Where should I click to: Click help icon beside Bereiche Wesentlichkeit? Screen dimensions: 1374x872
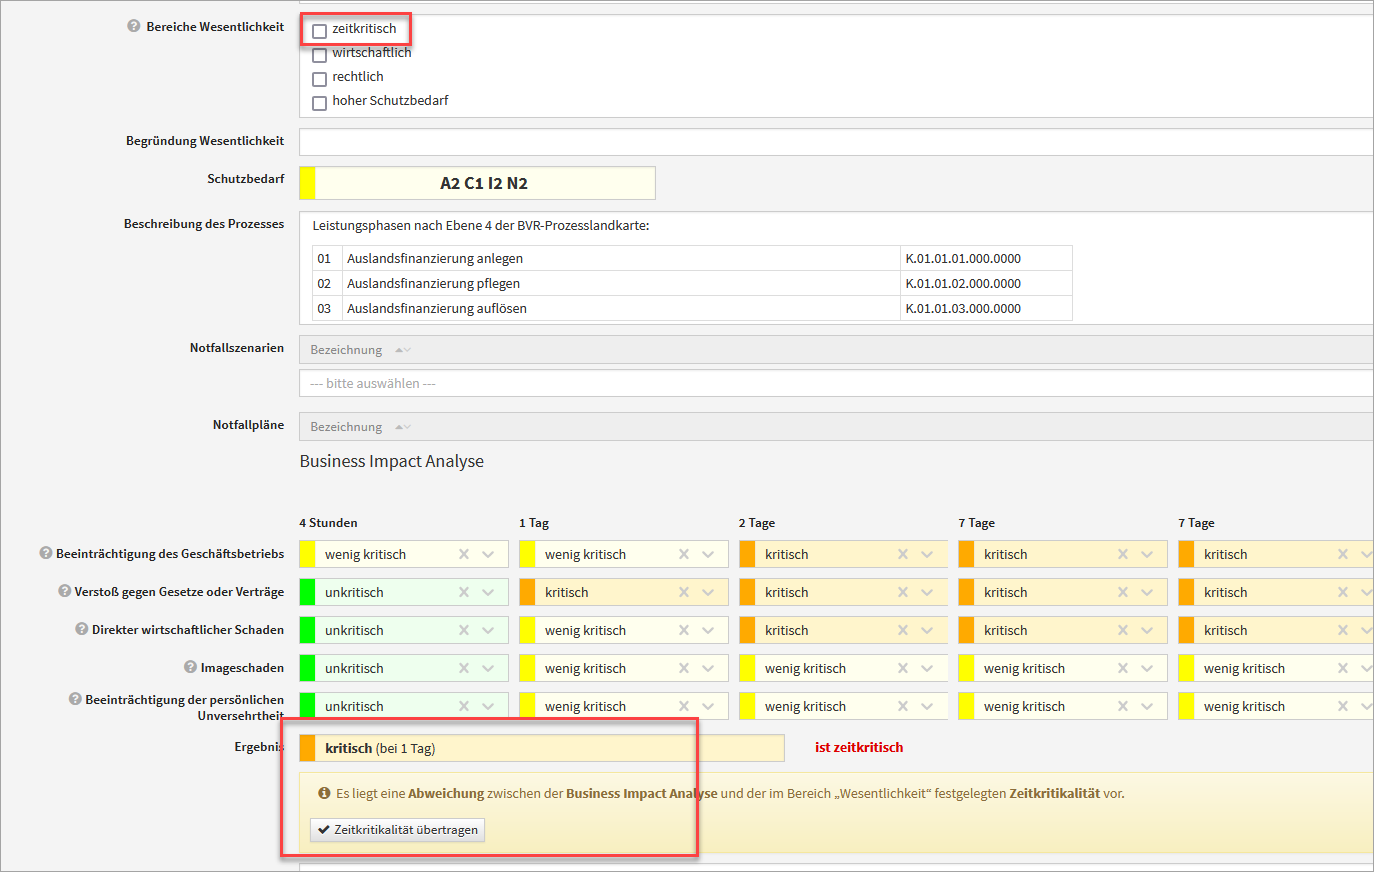[134, 26]
